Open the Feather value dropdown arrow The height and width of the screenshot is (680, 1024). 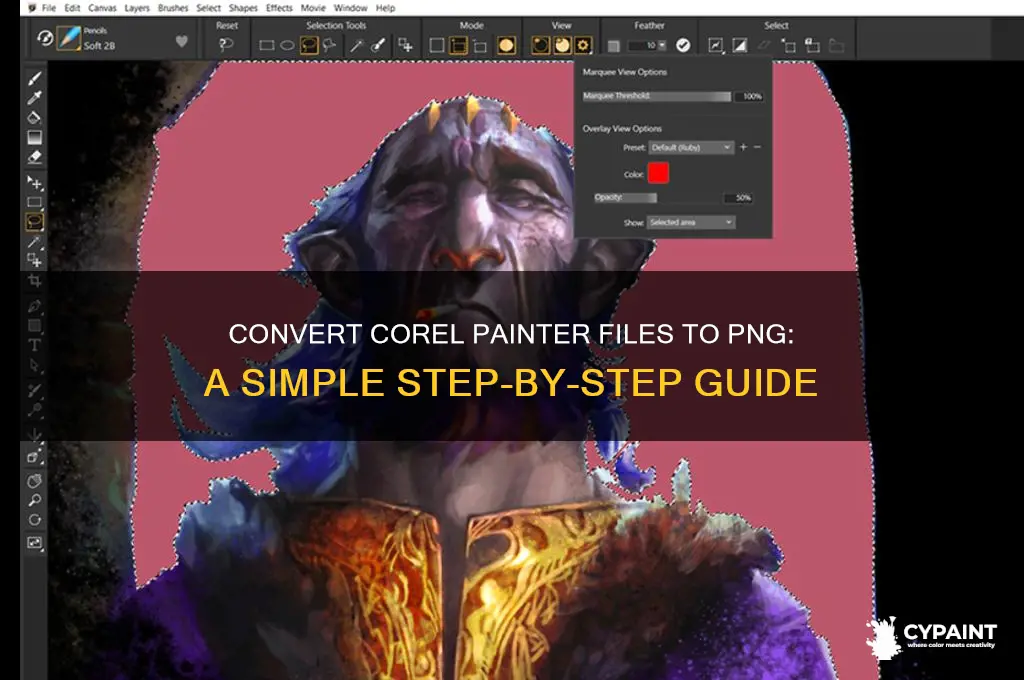(x=662, y=45)
